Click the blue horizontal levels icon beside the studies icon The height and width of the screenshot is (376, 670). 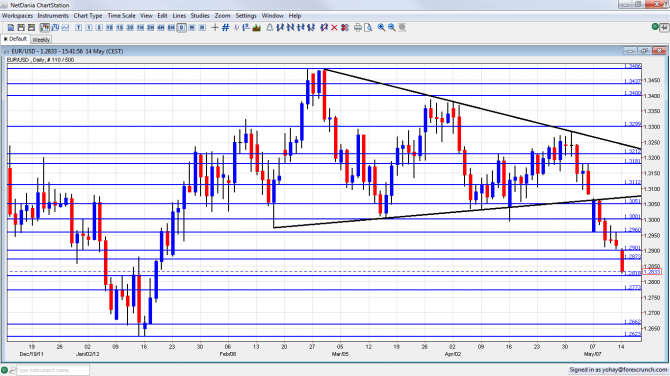[246, 28]
